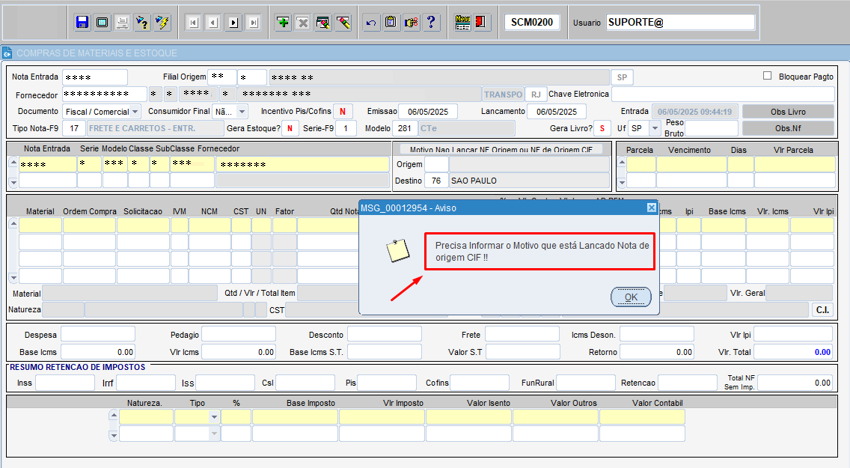Open the Uf SP dropdown
Viewport: 850px width, 468px height.
(655, 129)
